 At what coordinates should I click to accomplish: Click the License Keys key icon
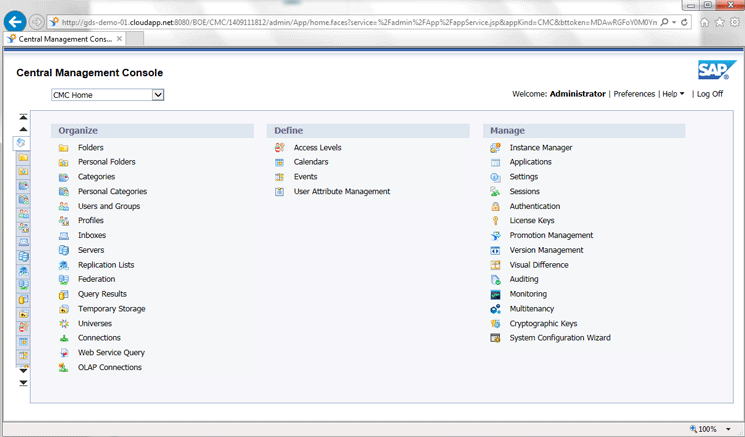[x=495, y=221]
